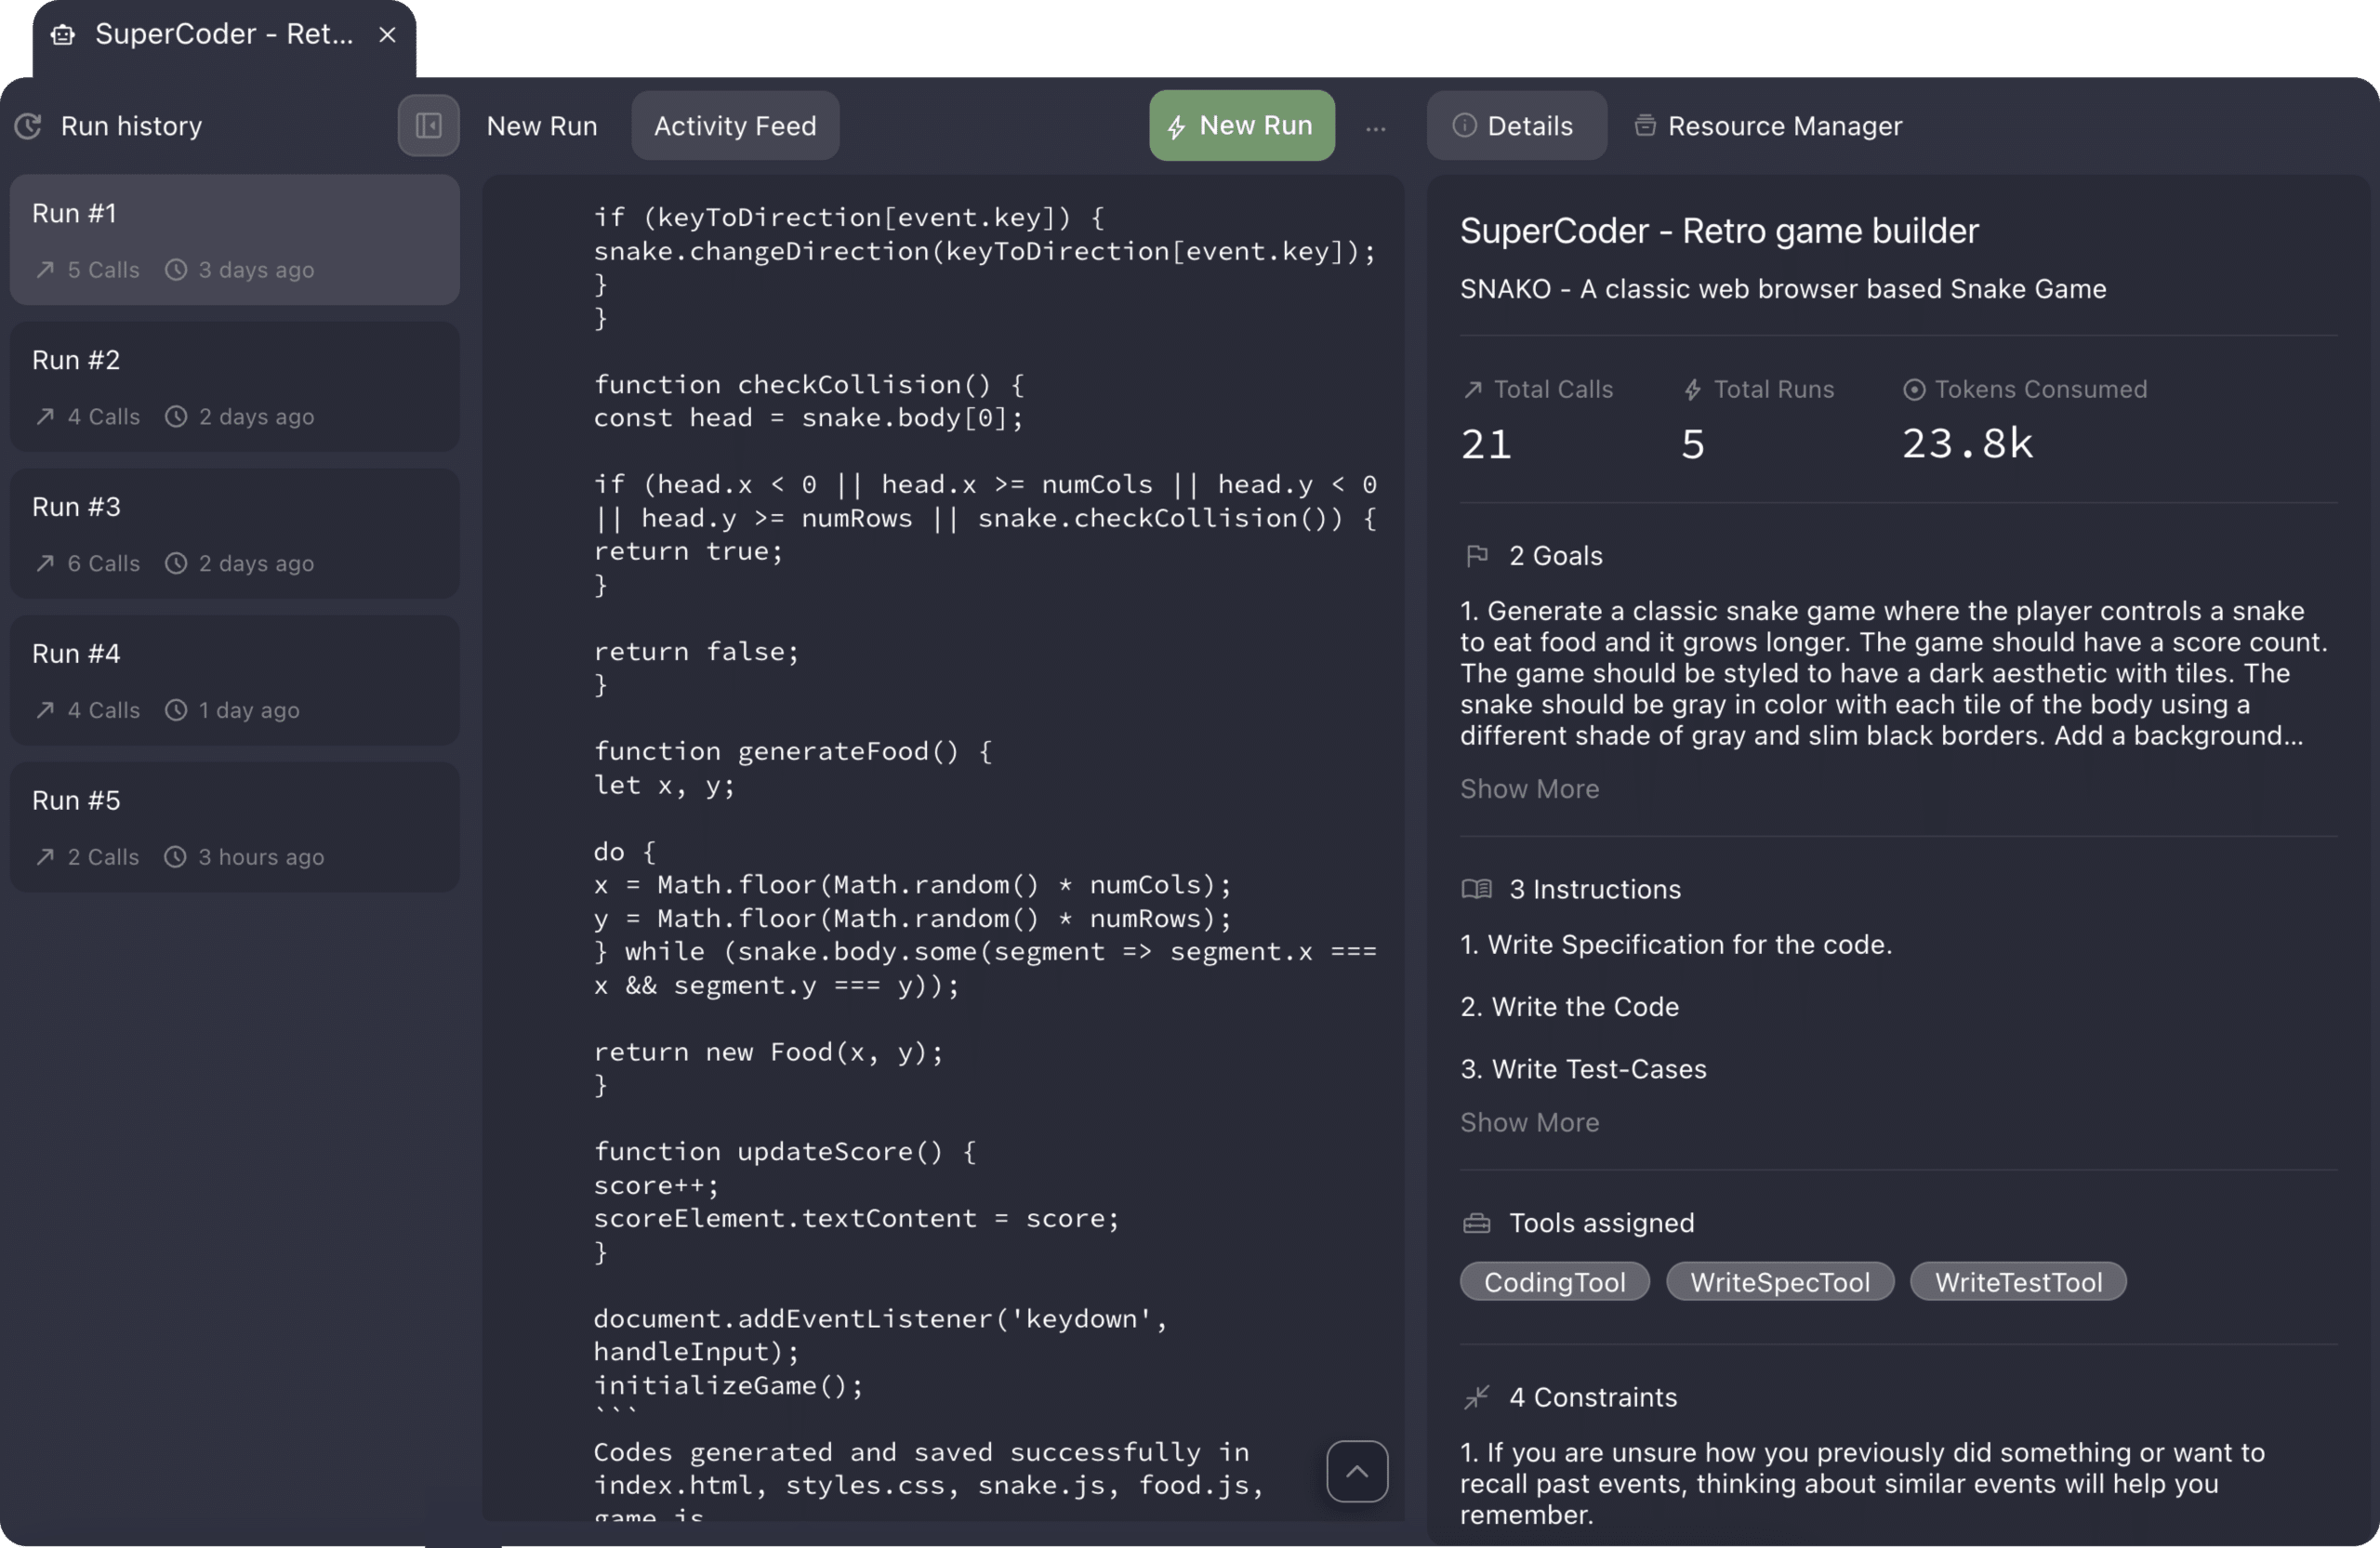Viewport: 2380px width, 1548px height.
Task: Select the WriteSpecTool chip
Action: [x=1780, y=1281]
